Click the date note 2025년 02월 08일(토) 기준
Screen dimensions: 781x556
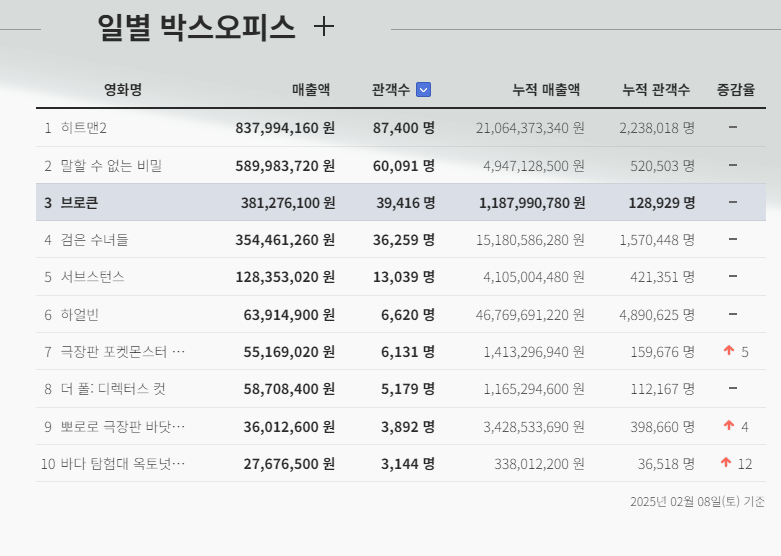[x=697, y=501]
